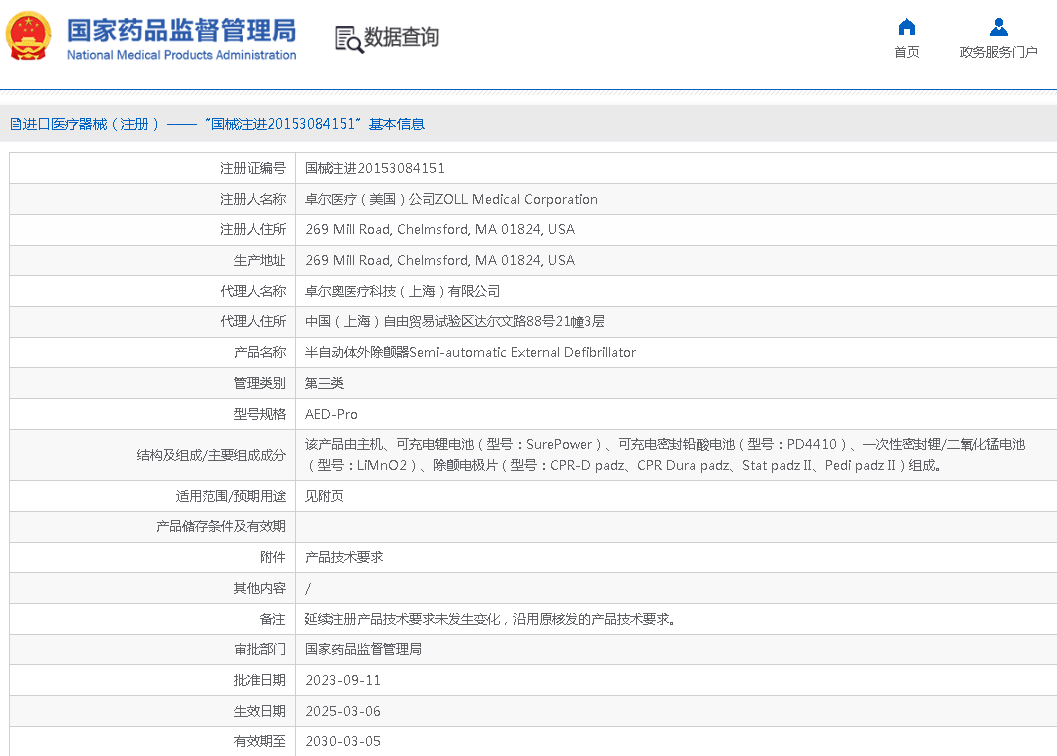Select registration number value 国械注进20153084151
1057x756 pixels.
(375, 168)
